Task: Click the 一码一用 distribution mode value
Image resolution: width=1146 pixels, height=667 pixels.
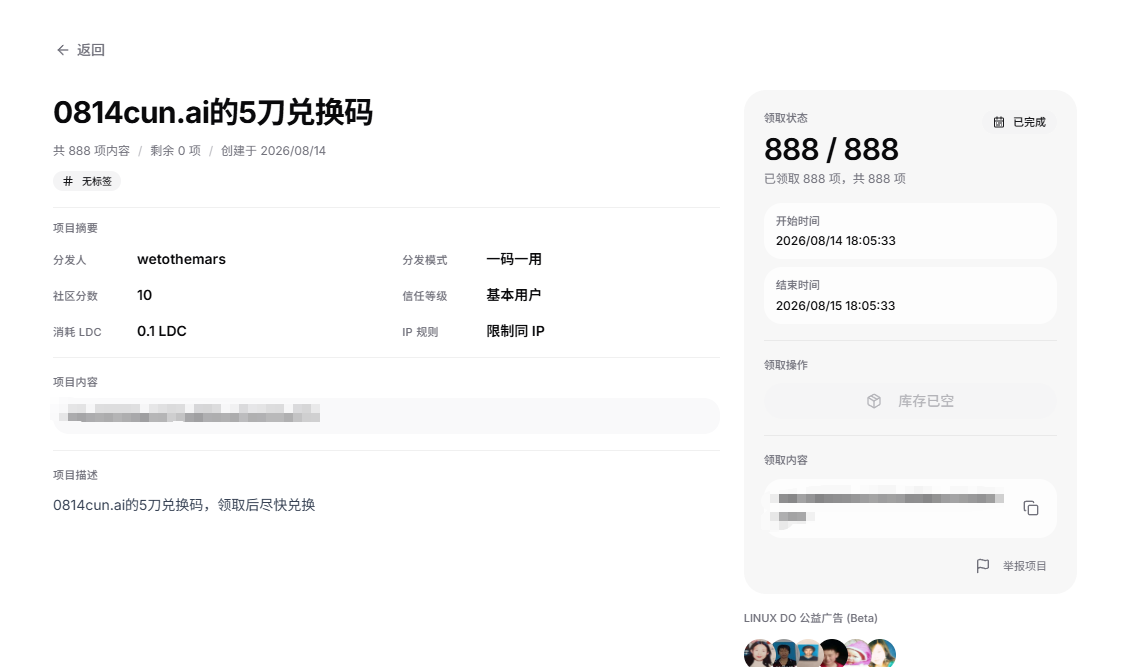Action: [x=514, y=259]
